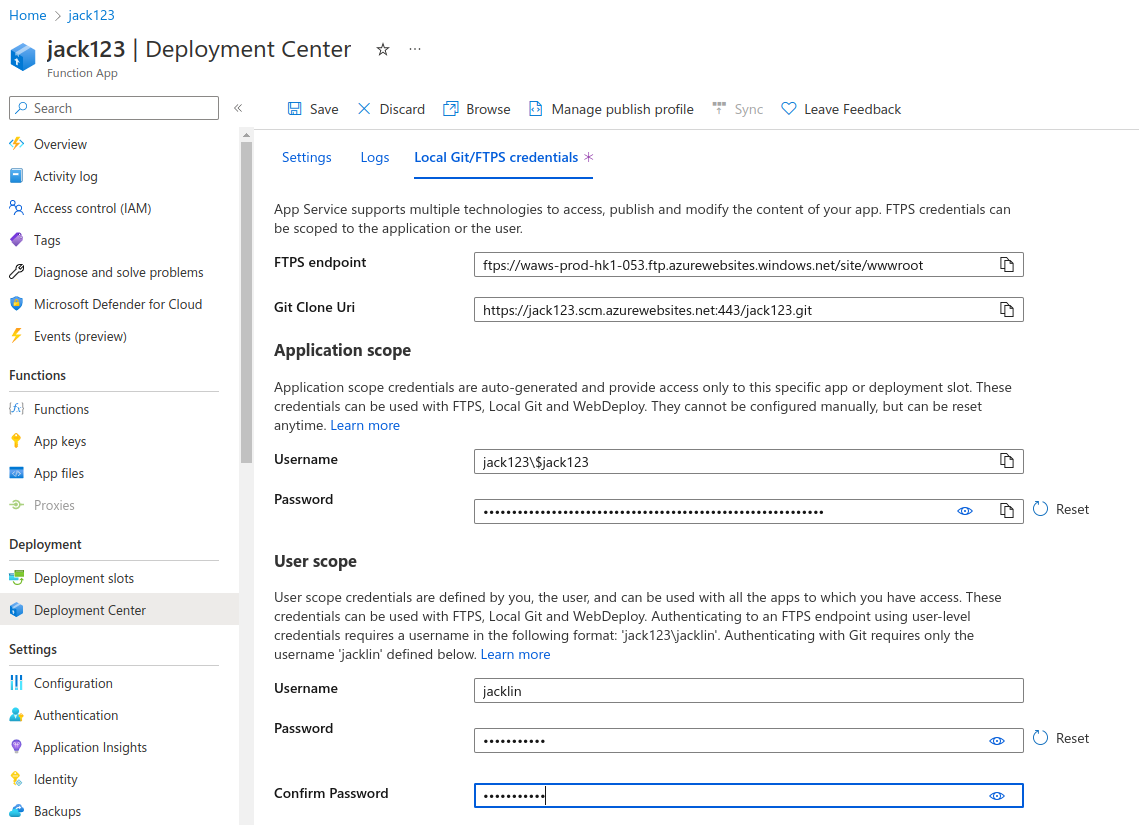This screenshot has width=1139, height=825.
Task: Switch to the Logs tab
Action: (x=375, y=157)
